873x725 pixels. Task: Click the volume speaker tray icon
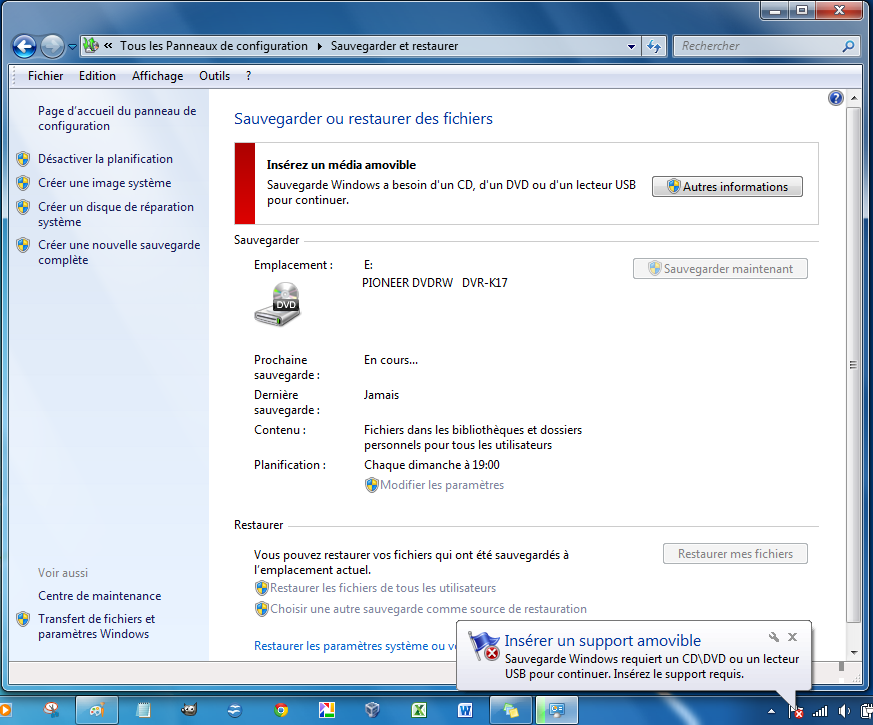coord(844,711)
